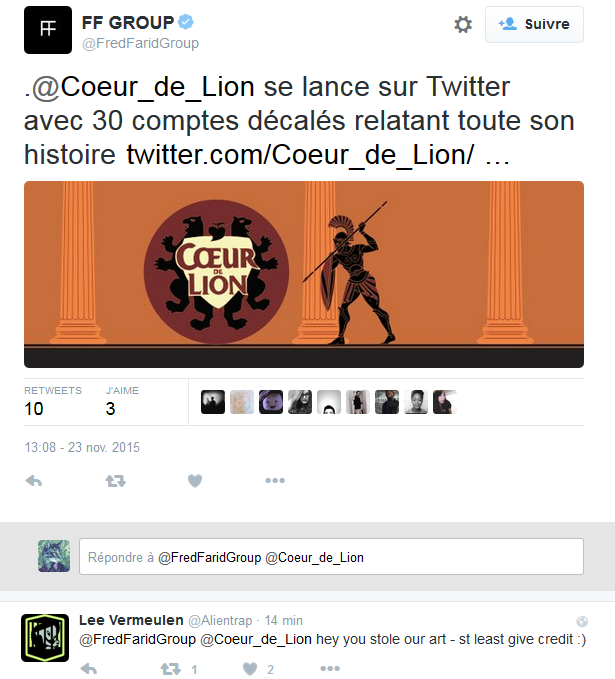Screen dimensions: 615x679
Task: Show the list of 10 retweets
Action: tap(53, 402)
